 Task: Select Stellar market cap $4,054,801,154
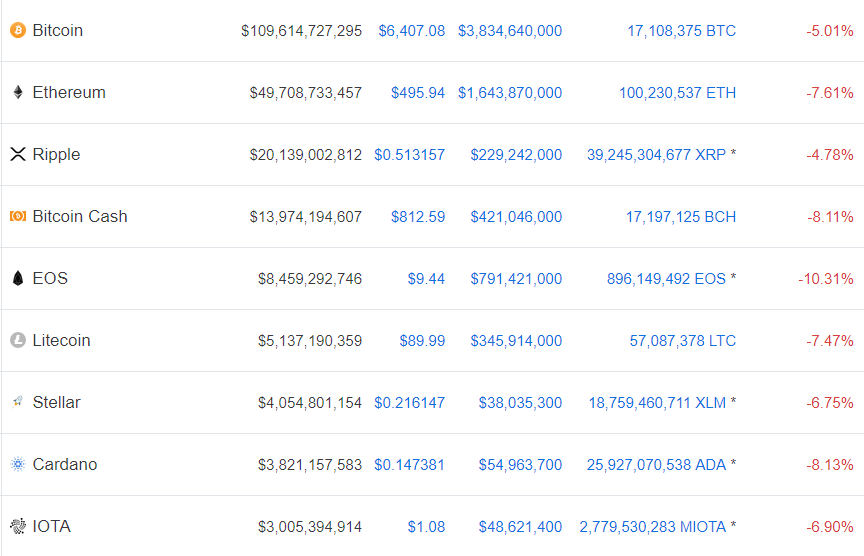click(x=310, y=403)
